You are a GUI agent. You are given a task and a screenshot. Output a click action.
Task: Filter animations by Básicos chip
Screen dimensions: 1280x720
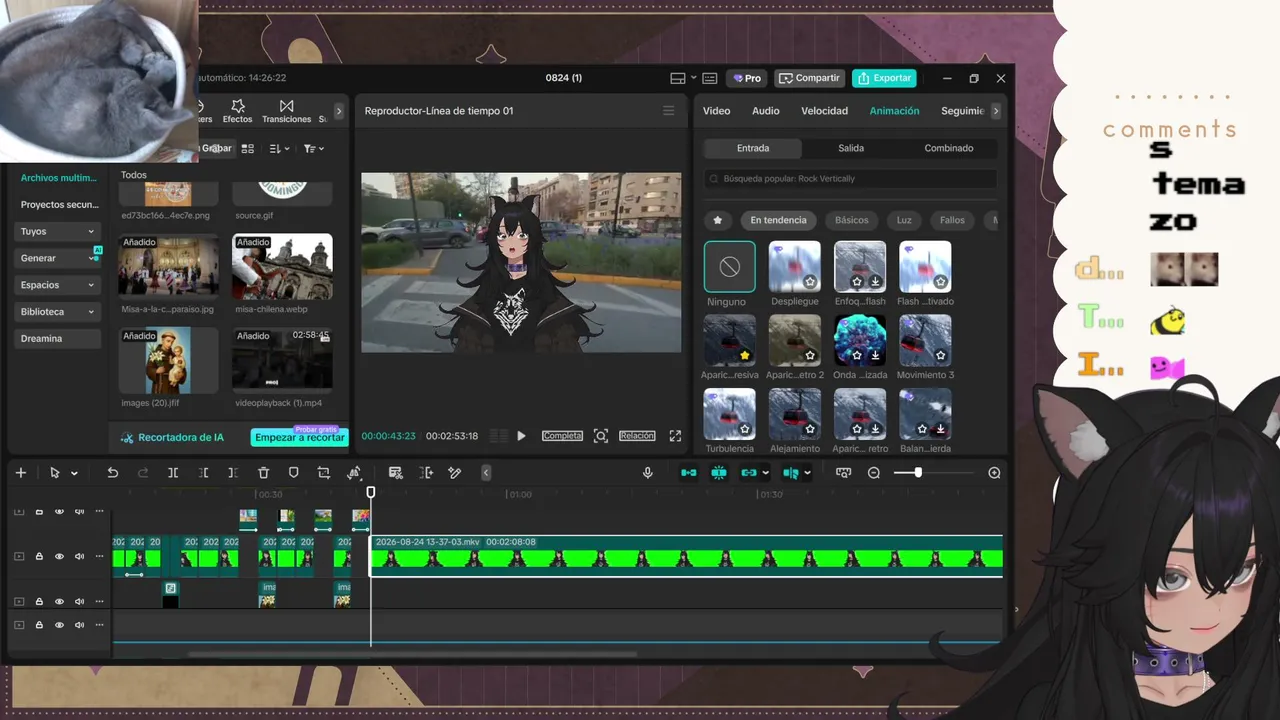click(x=852, y=220)
